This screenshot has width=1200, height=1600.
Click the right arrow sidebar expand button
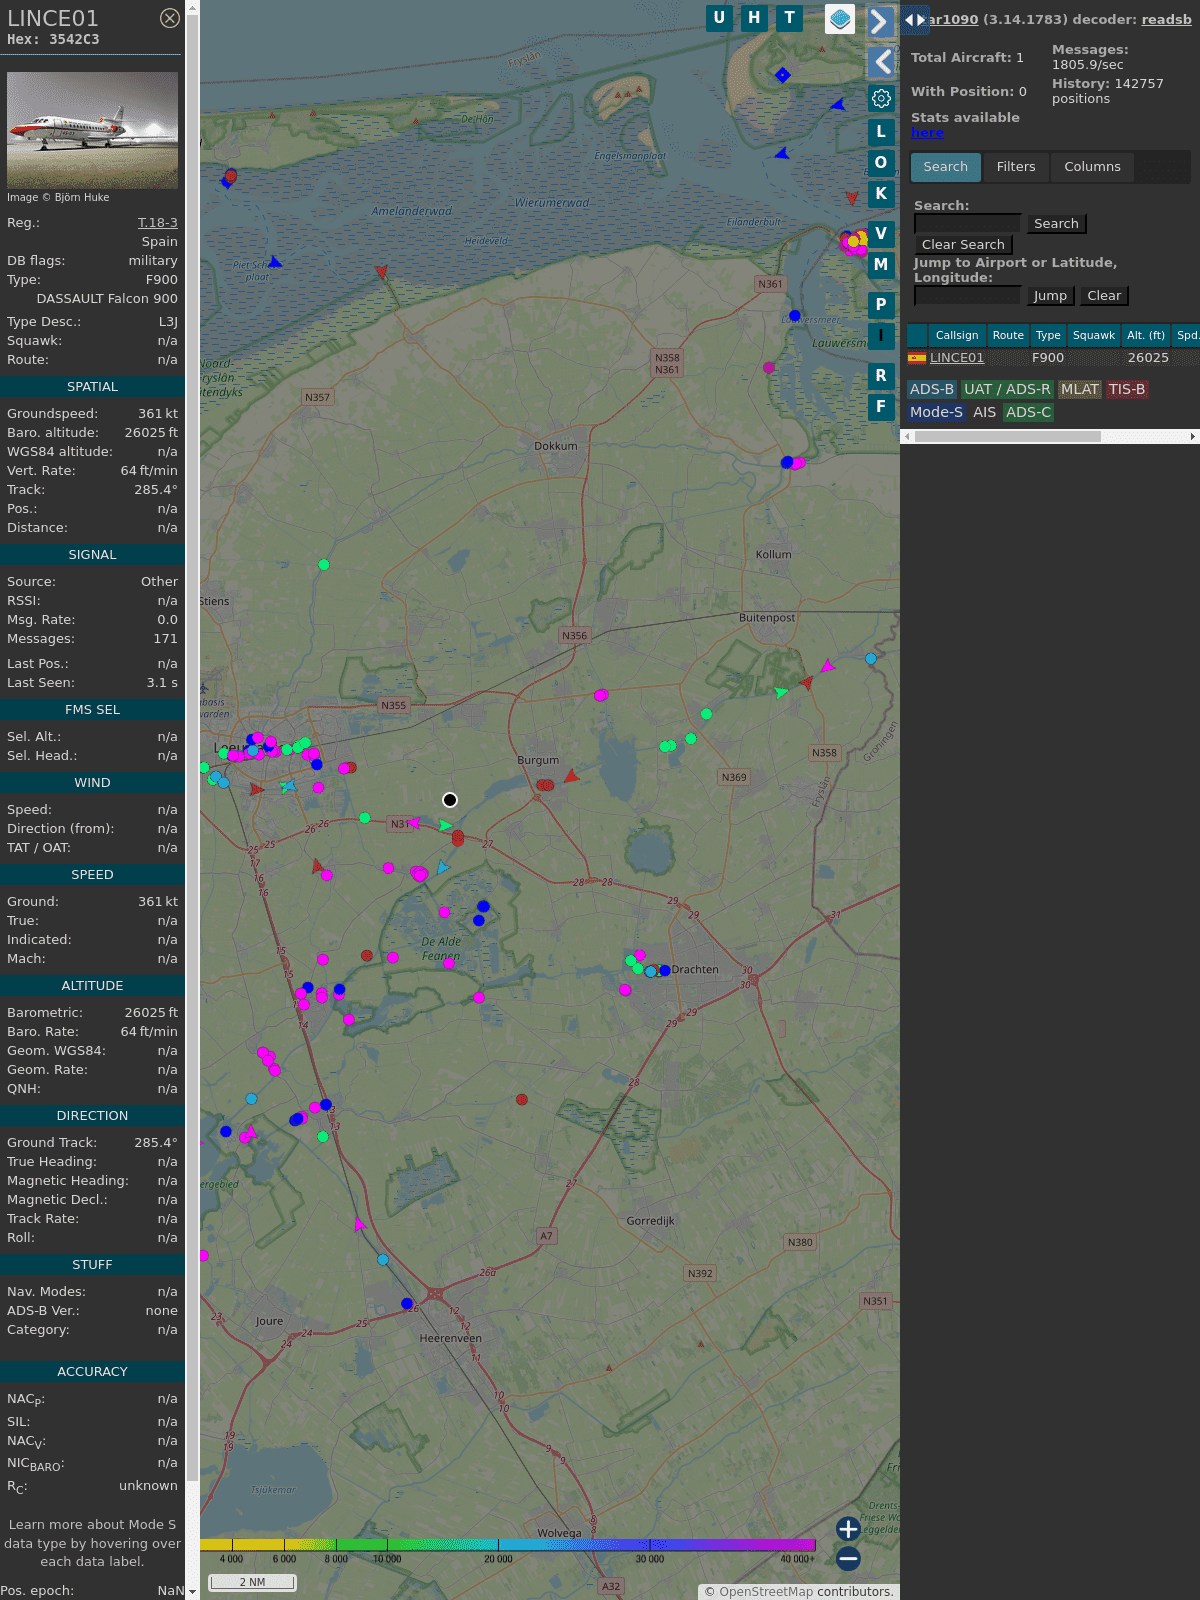[880, 22]
